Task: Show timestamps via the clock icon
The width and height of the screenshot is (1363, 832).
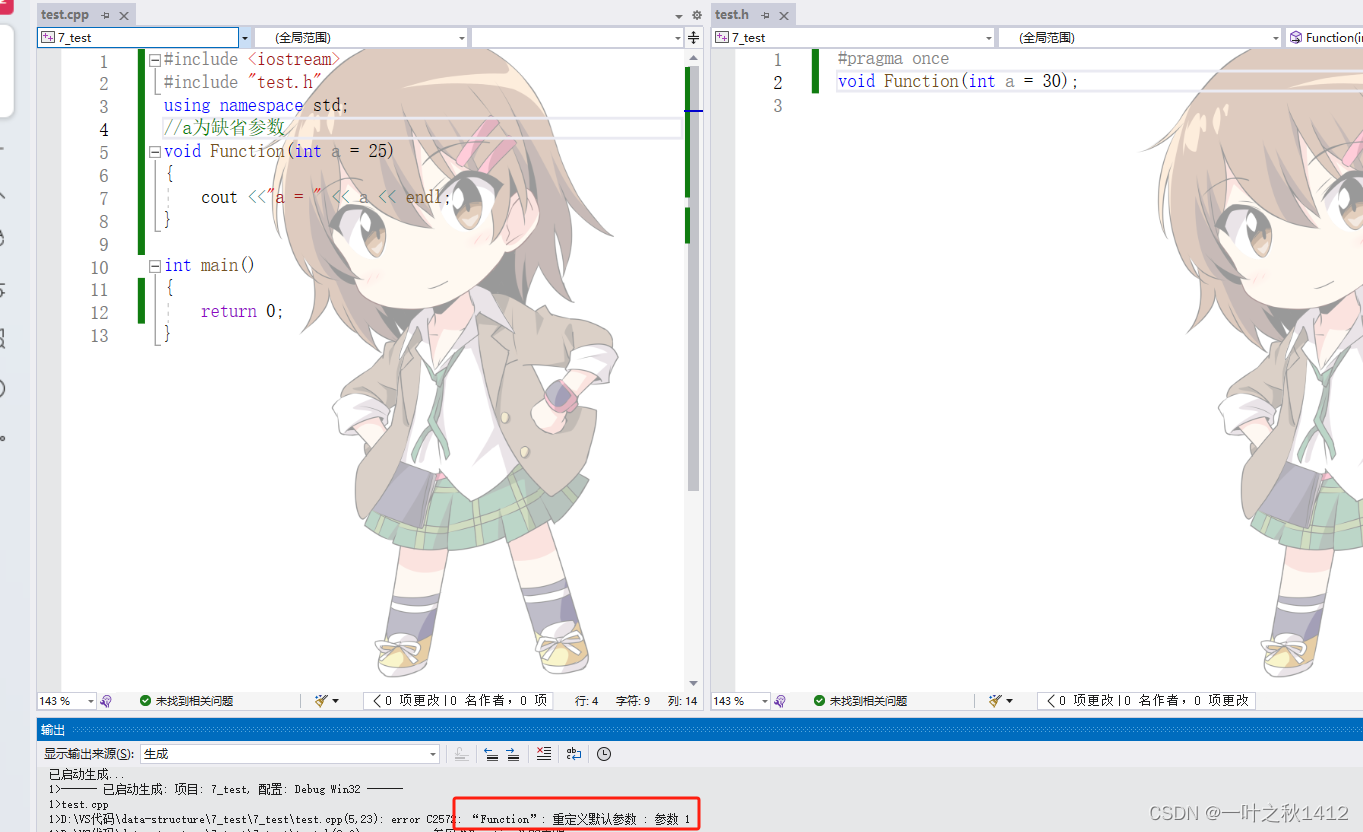Action: [603, 753]
